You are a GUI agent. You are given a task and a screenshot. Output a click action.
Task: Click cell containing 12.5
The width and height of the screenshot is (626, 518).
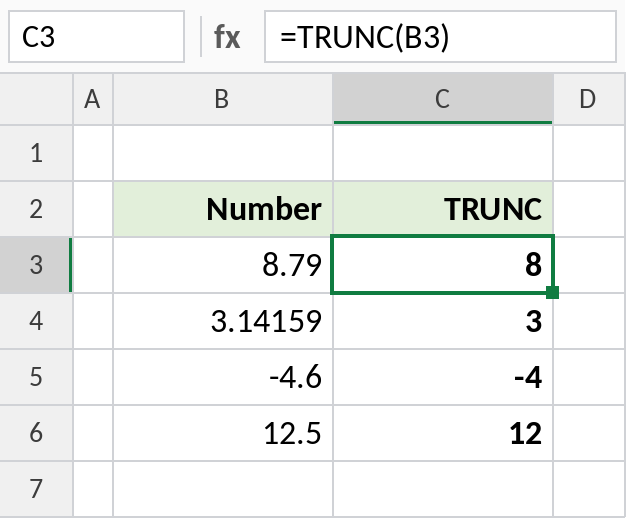click(x=223, y=433)
